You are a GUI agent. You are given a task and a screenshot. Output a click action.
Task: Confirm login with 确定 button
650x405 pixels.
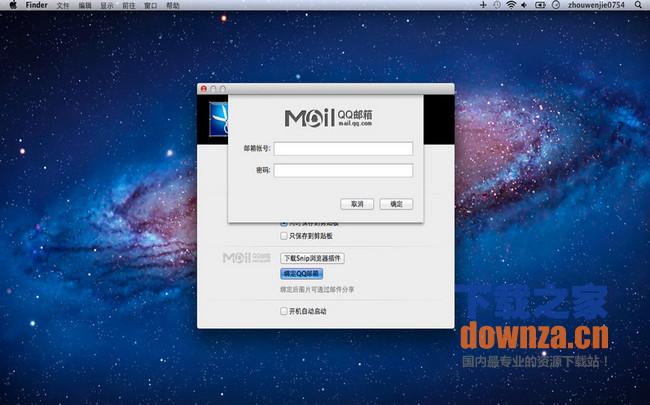tap(396, 204)
